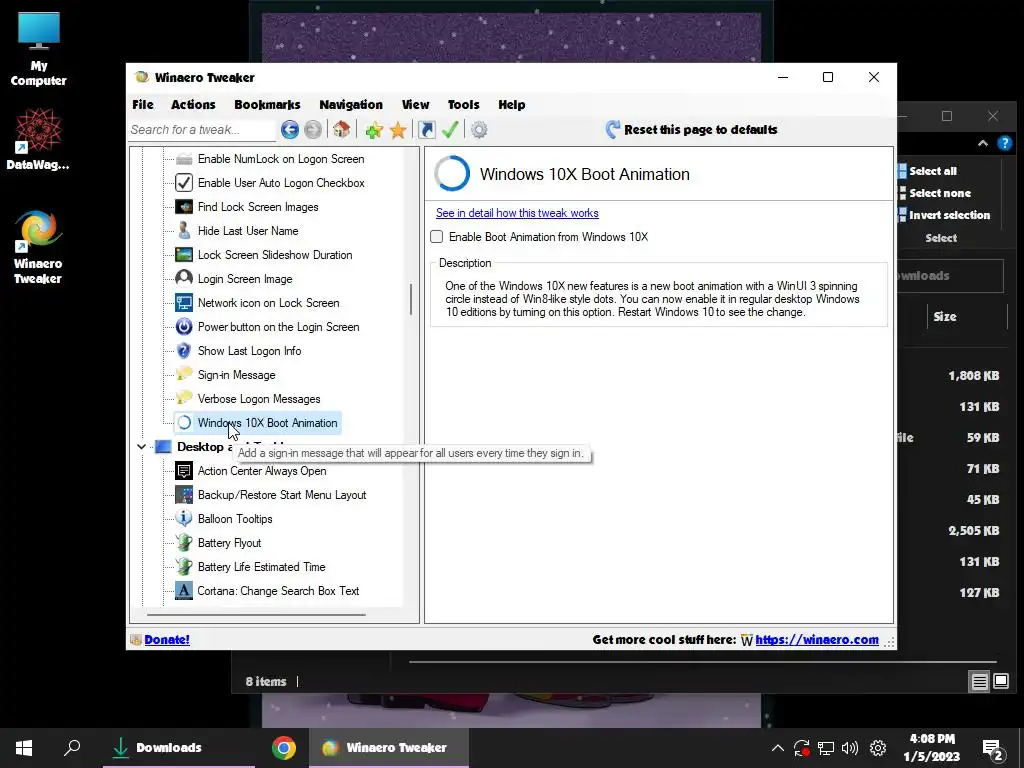Open Lock Screen Slideshow Duration
Image resolution: width=1024 pixels, height=768 pixels.
click(275, 255)
